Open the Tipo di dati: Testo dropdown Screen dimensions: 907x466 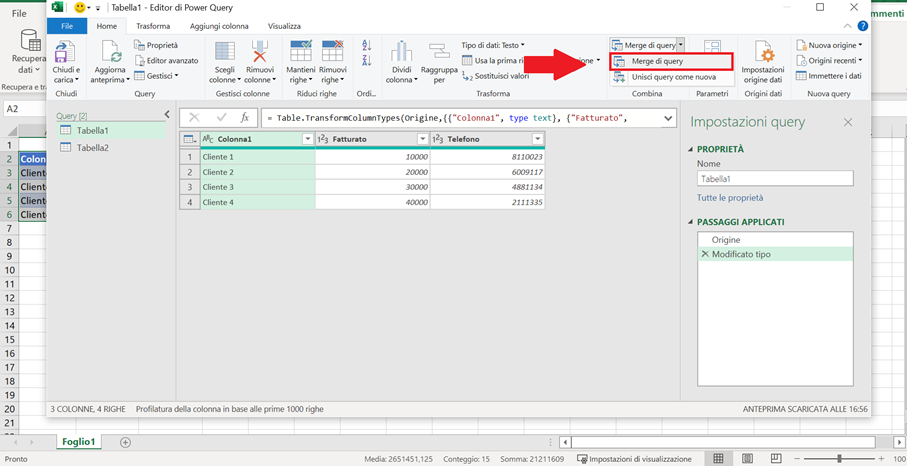(493, 45)
